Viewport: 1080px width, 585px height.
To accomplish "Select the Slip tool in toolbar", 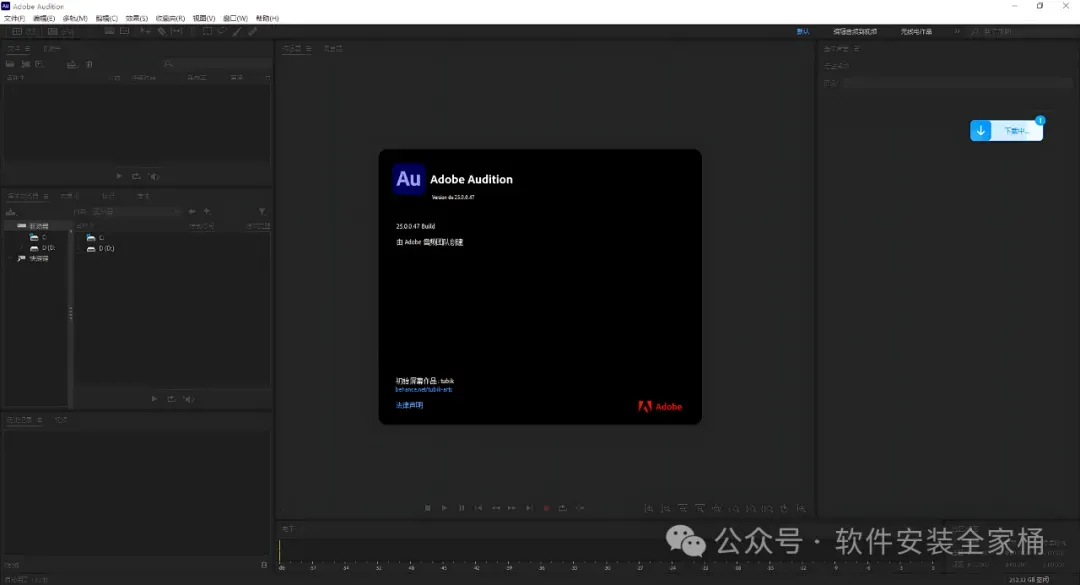I will click(x=177, y=31).
